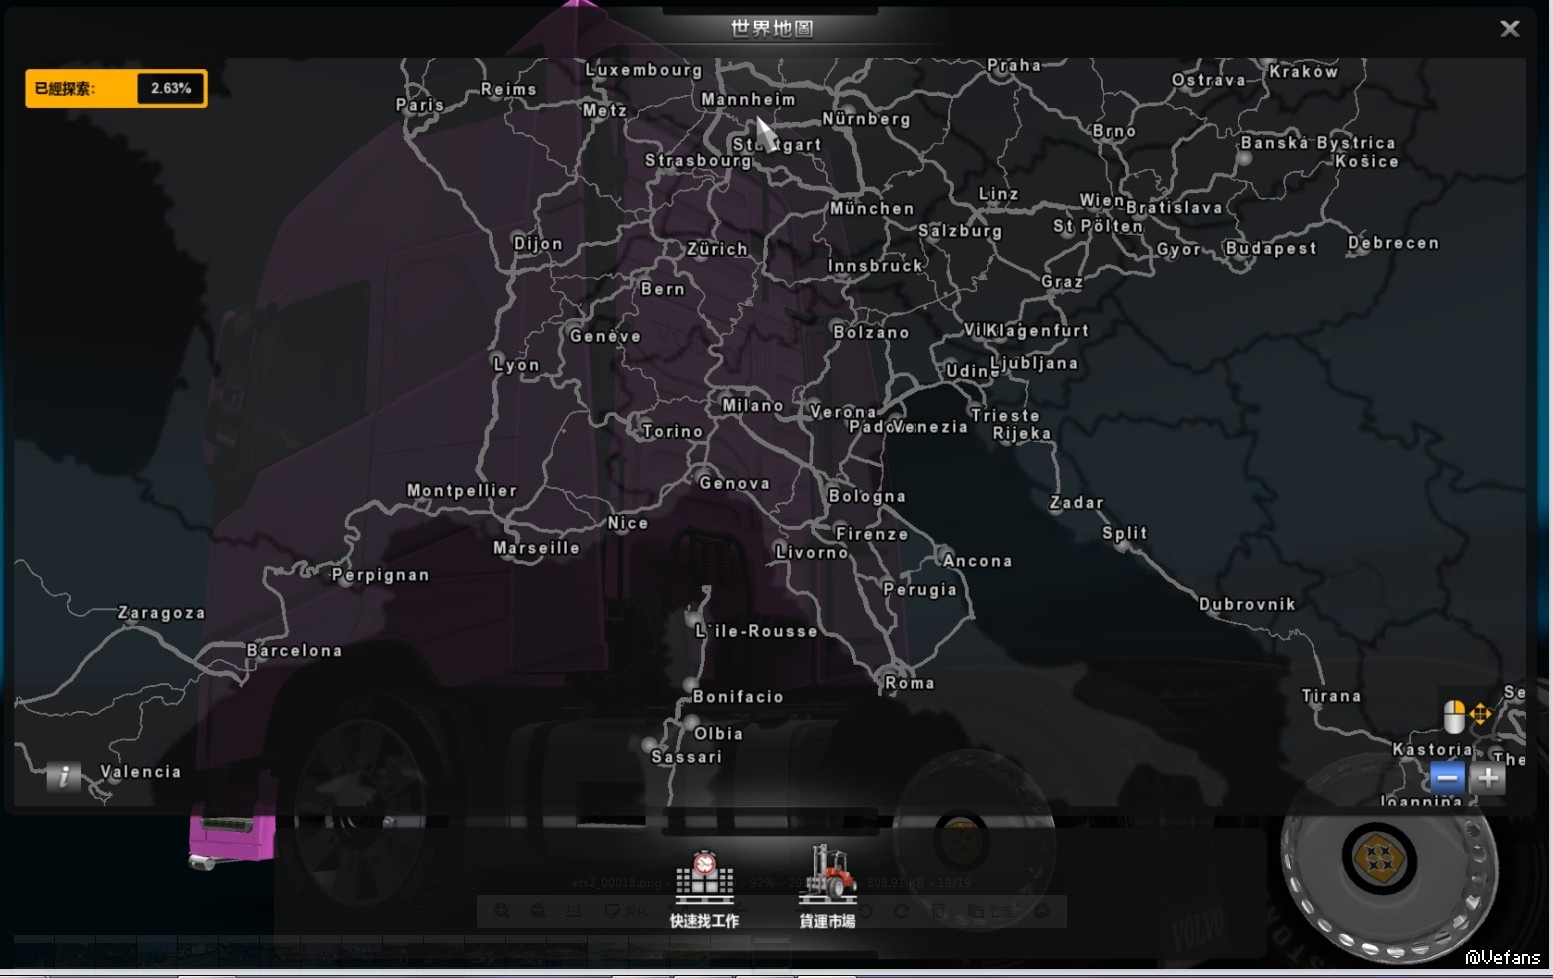Select München on the map
The width and height of the screenshot is (1553, 978).
(872, 209)
